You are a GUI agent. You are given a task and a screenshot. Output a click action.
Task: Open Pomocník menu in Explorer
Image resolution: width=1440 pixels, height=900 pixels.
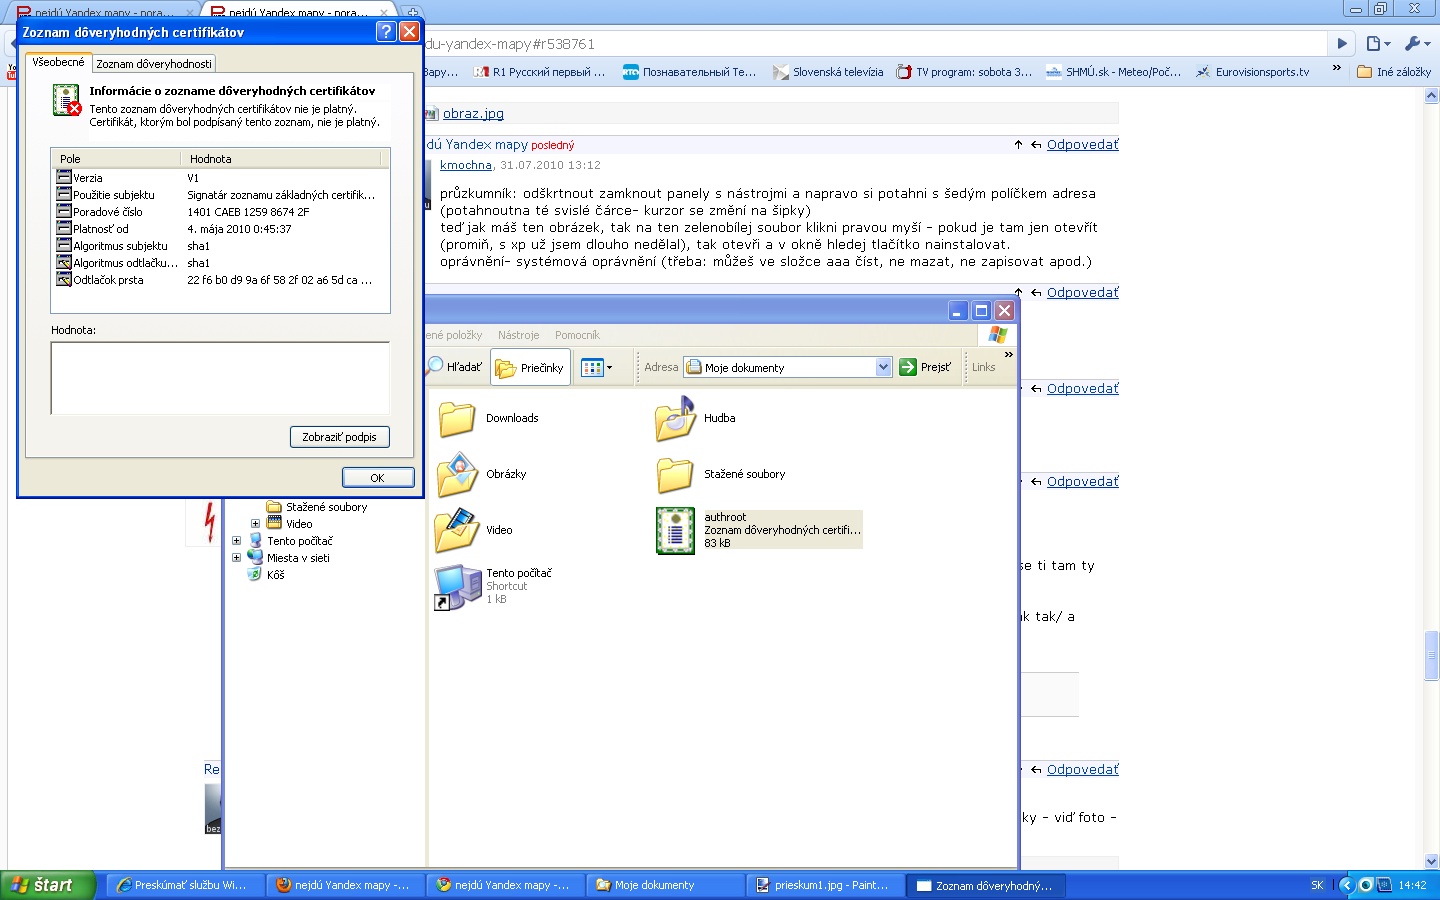coord(577,335)
